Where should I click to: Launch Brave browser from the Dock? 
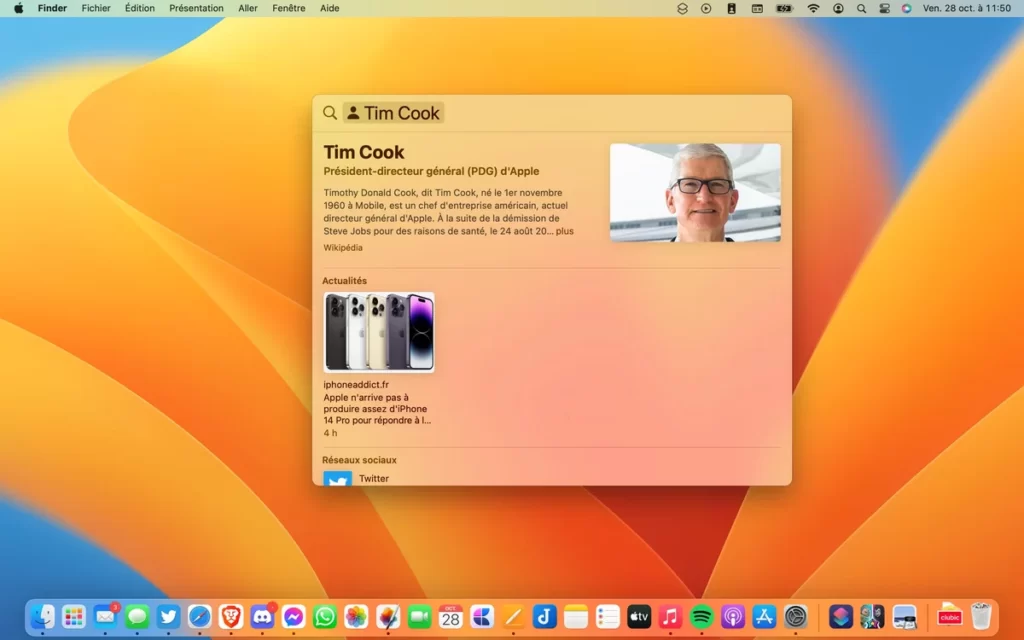(x=231, y=617)
